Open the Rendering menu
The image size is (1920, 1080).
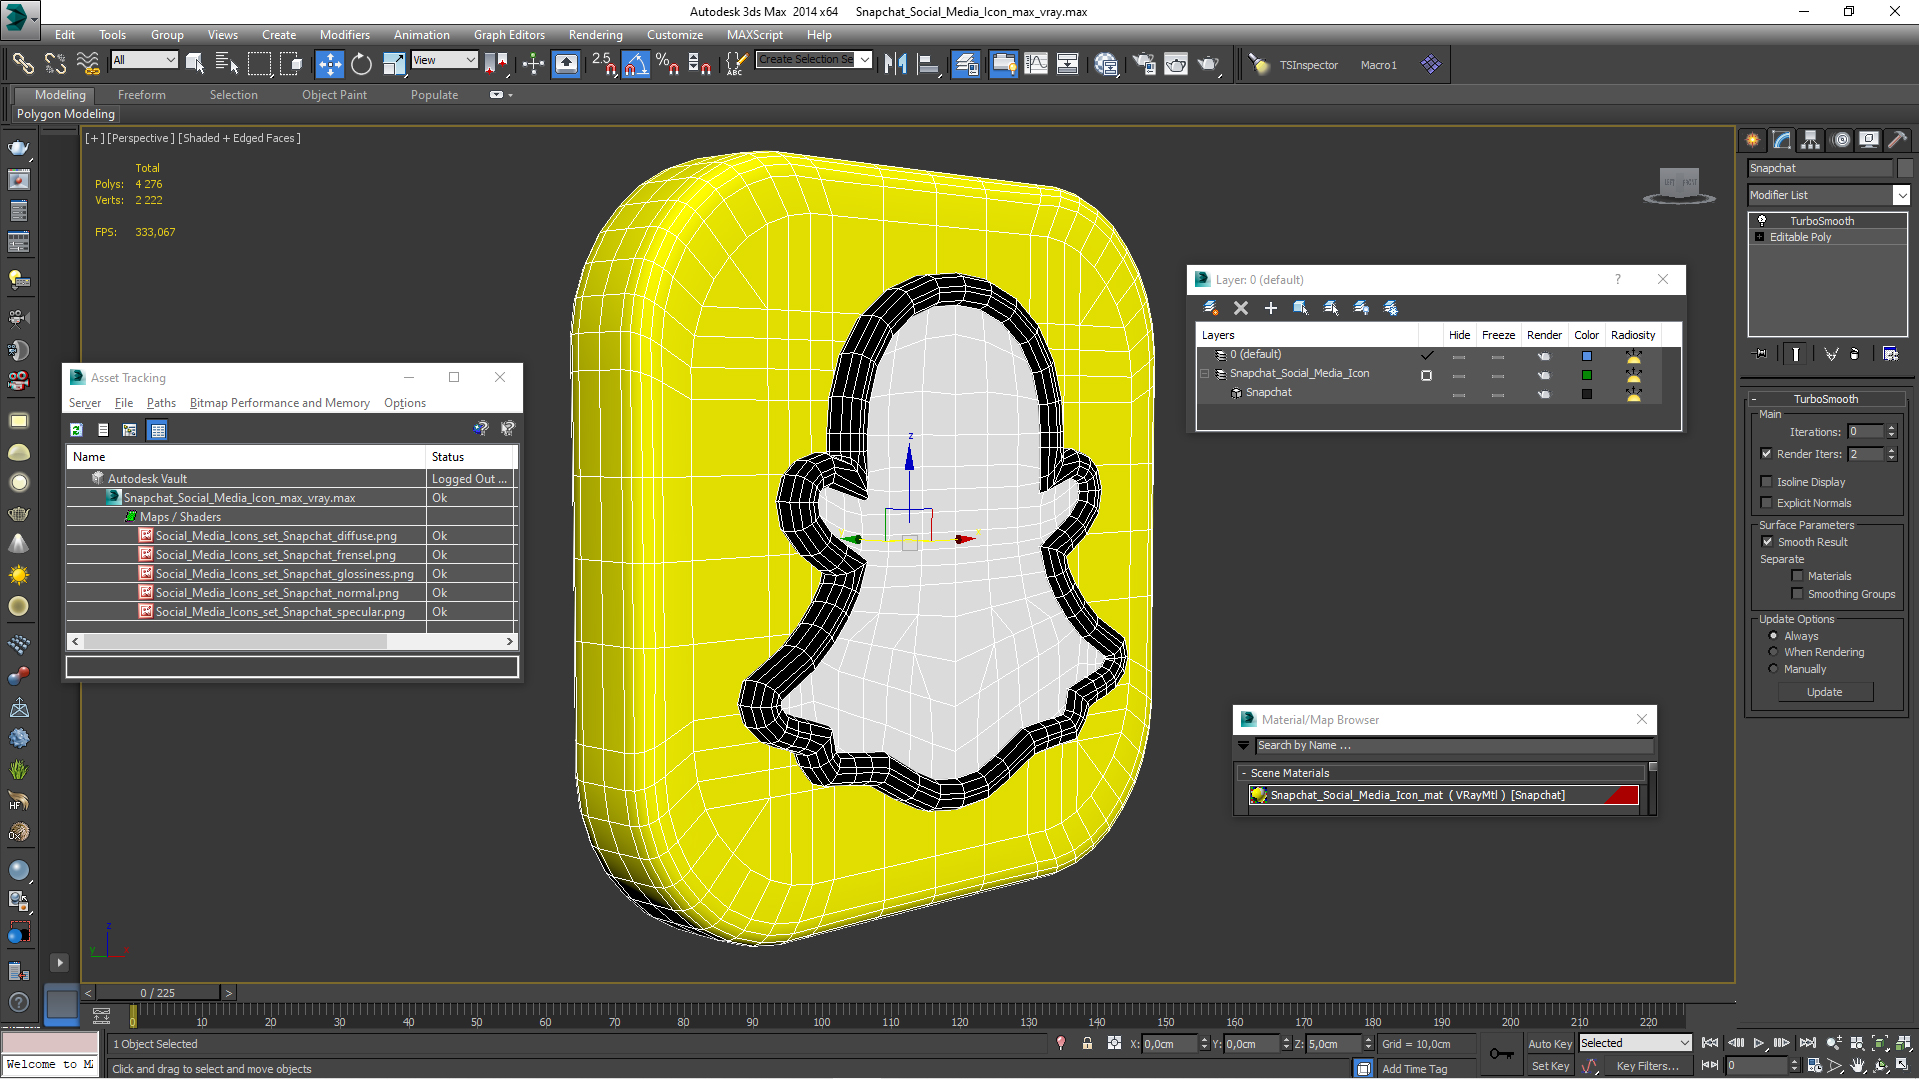(595, 34)
